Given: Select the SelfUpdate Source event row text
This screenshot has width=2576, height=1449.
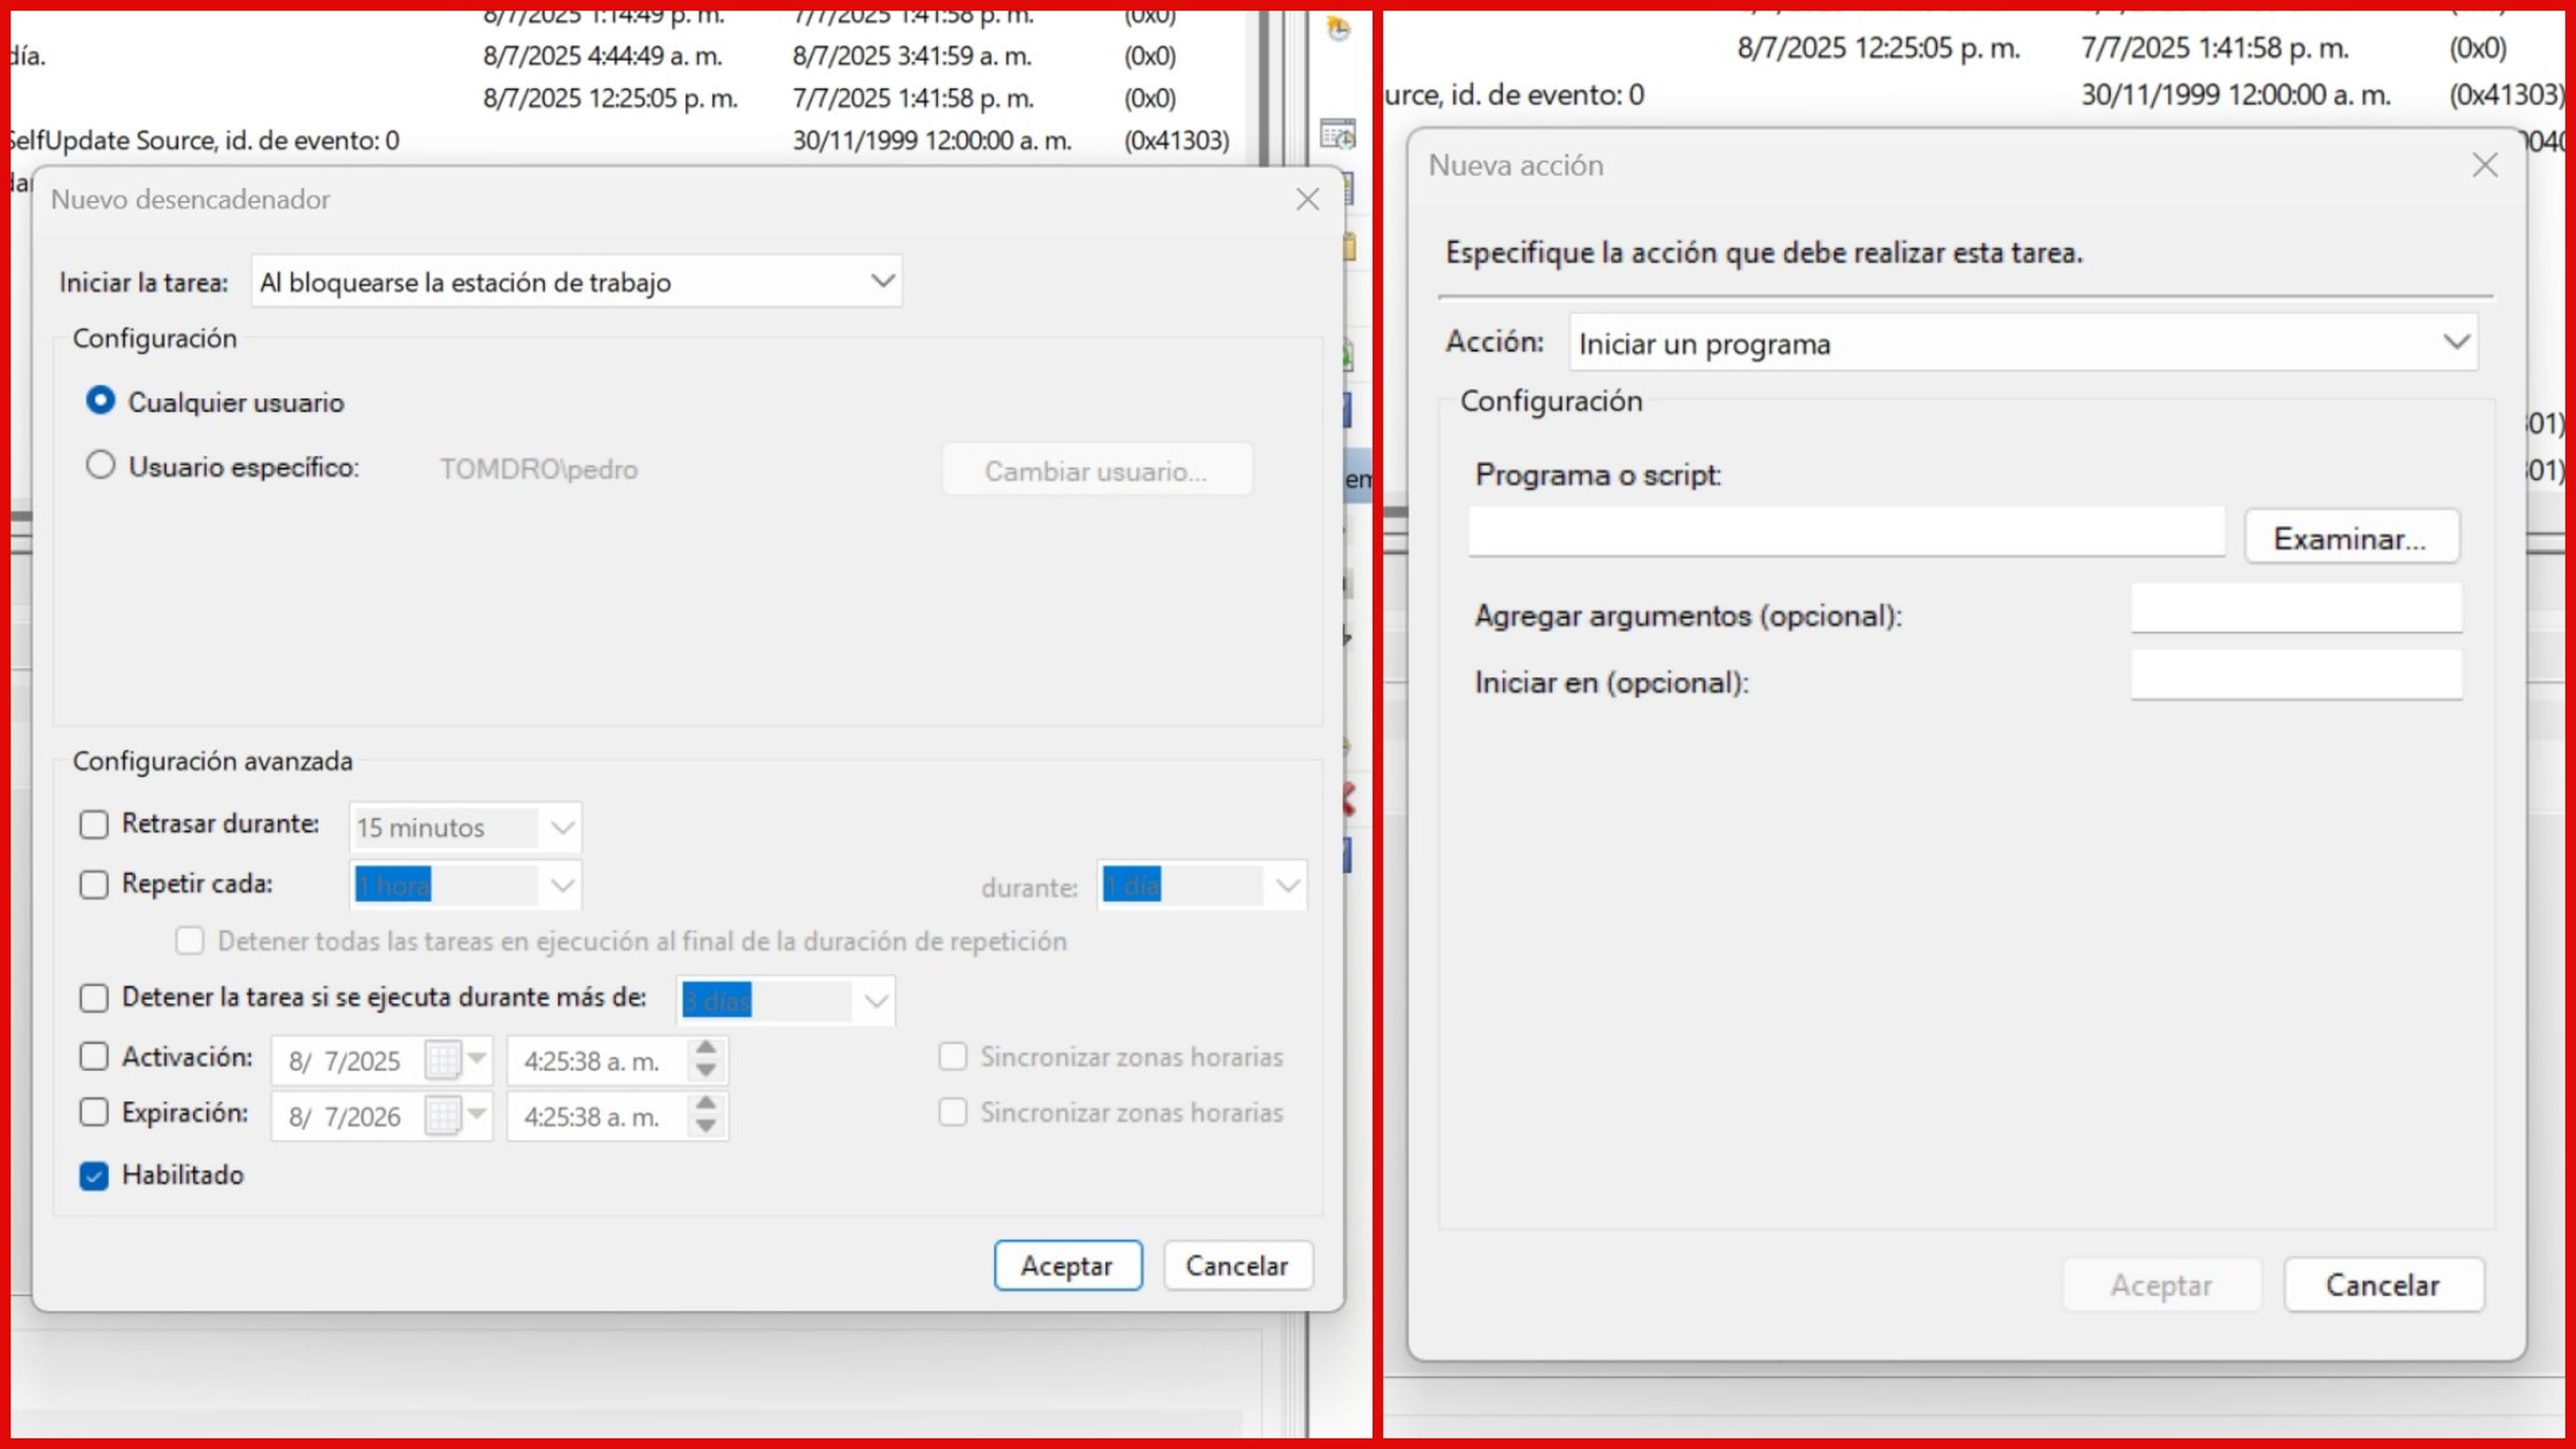Looking at the screenshot, I should (x=204, y=140).
